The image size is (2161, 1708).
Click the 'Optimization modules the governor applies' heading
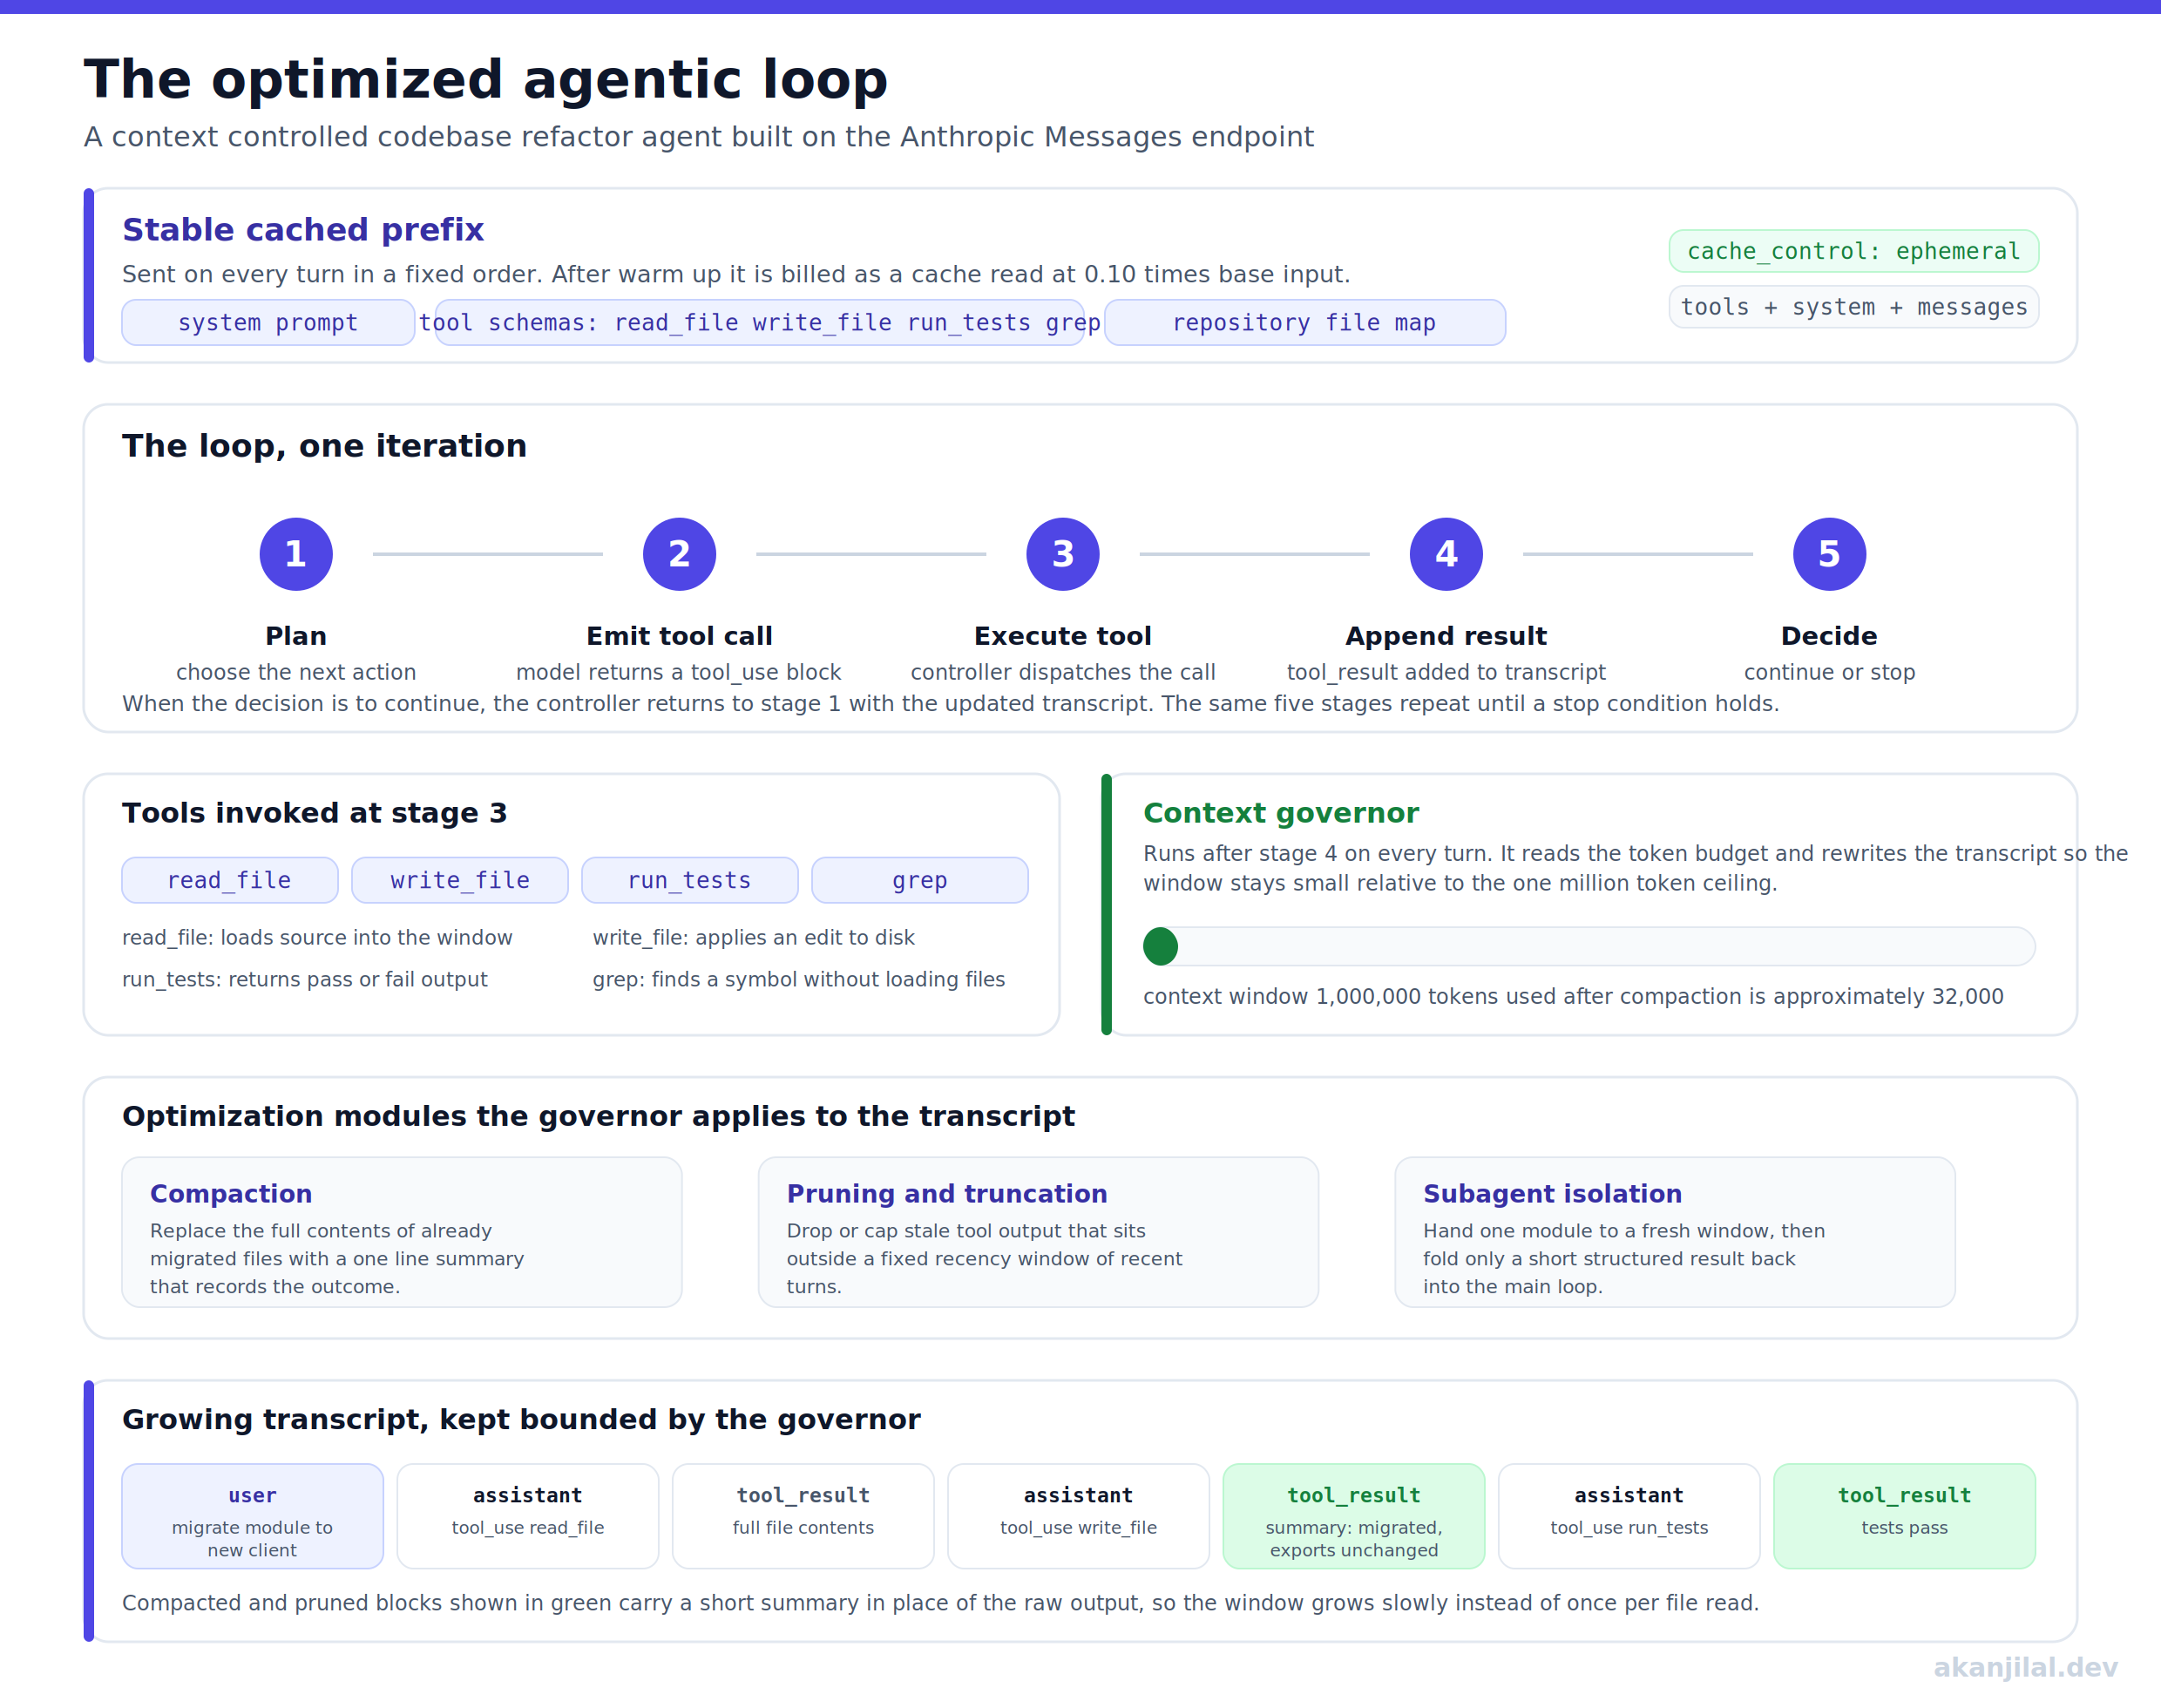[598, 1116]
